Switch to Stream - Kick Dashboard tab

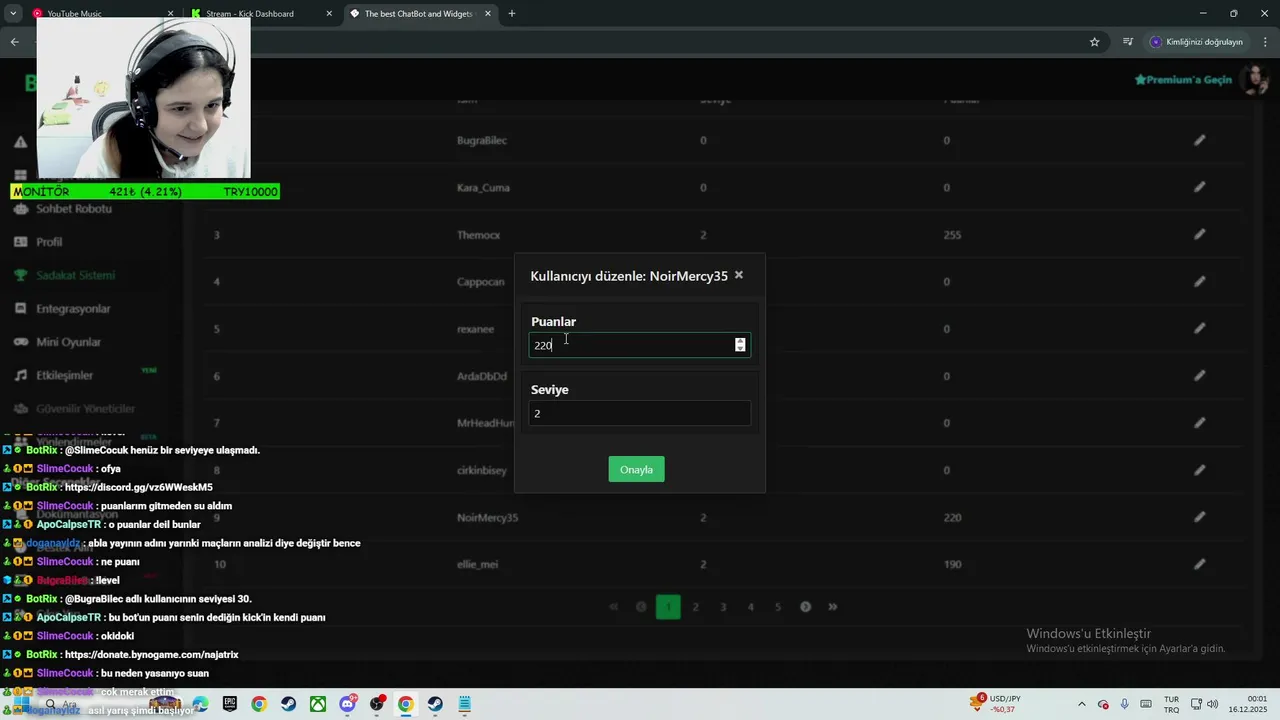pyautogui.click(x=262, y=14)
